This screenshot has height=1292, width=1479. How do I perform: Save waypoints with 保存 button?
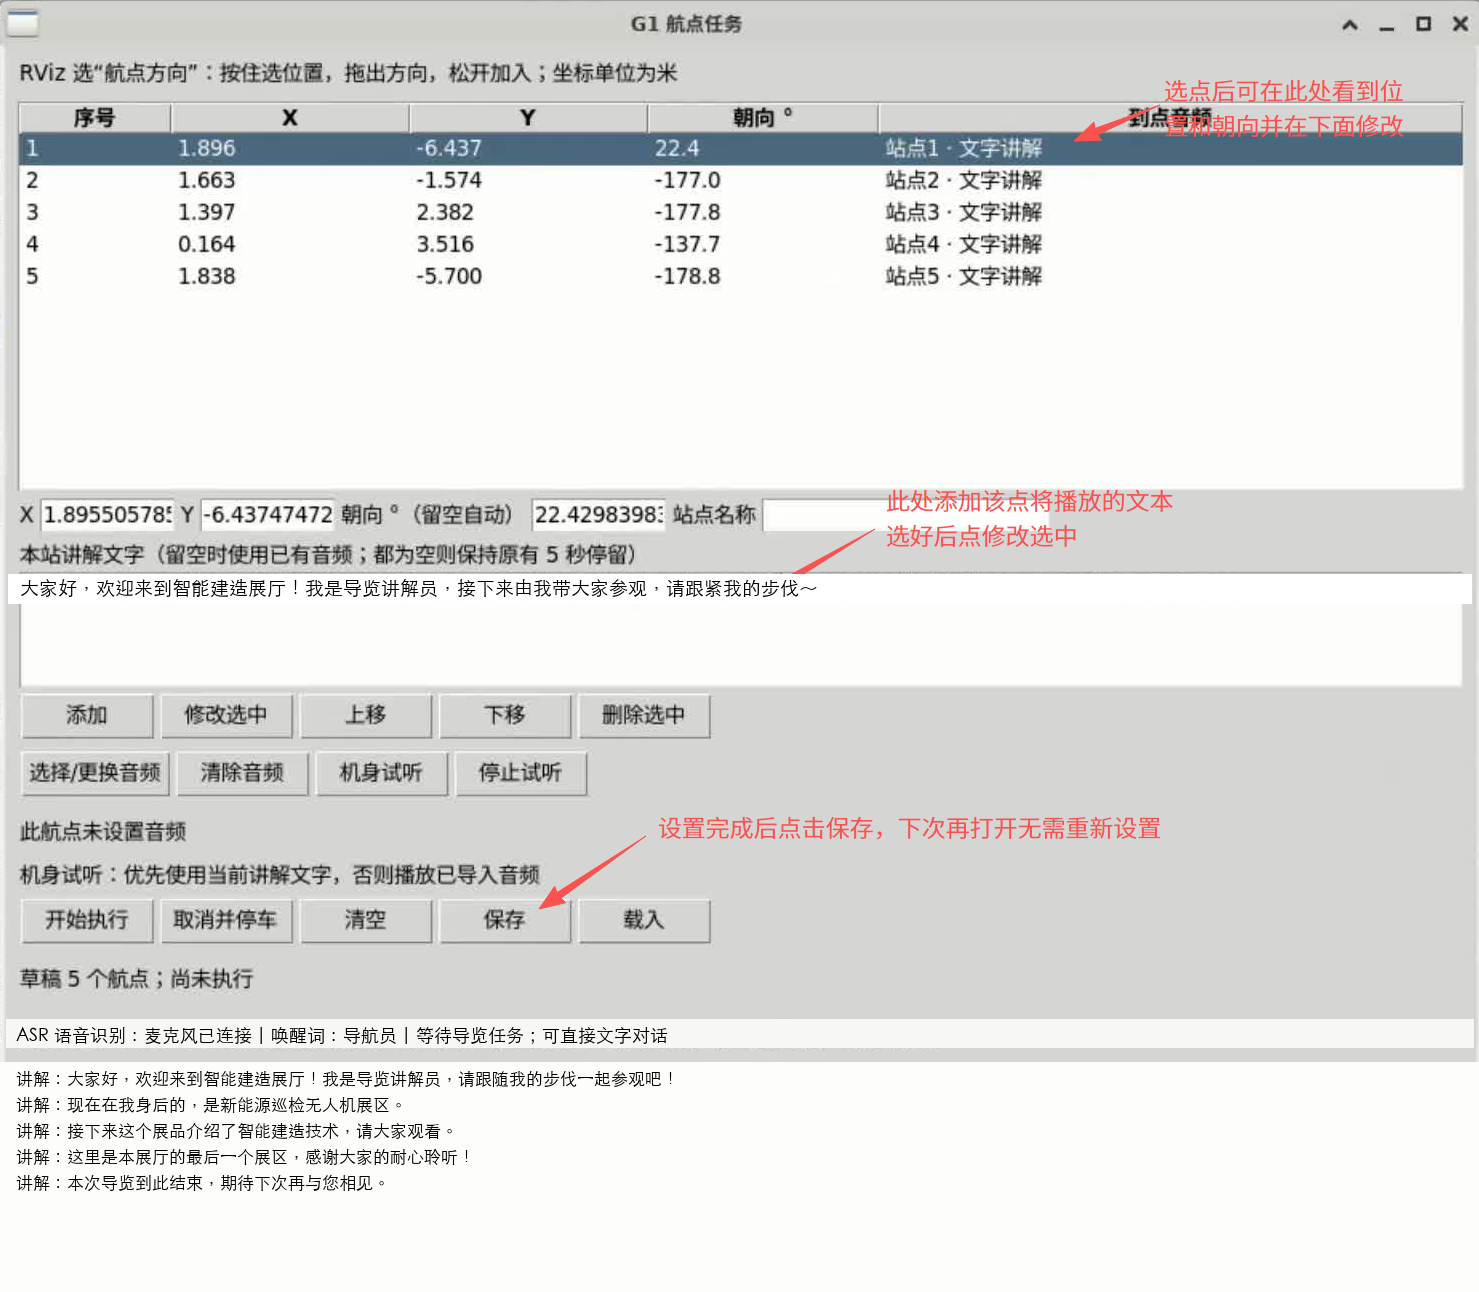pos(505,921)
